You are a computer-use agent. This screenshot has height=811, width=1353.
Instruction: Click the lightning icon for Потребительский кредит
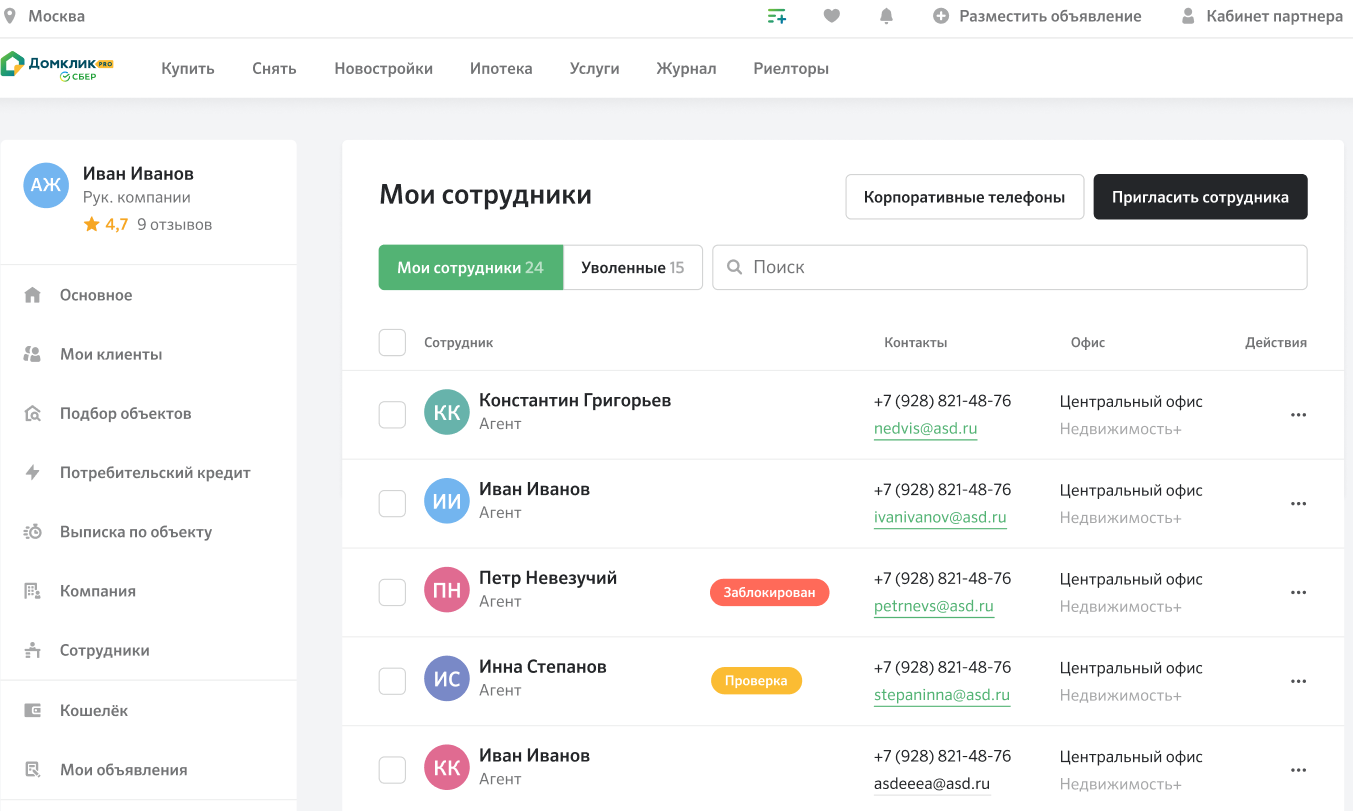pos(32,472)
